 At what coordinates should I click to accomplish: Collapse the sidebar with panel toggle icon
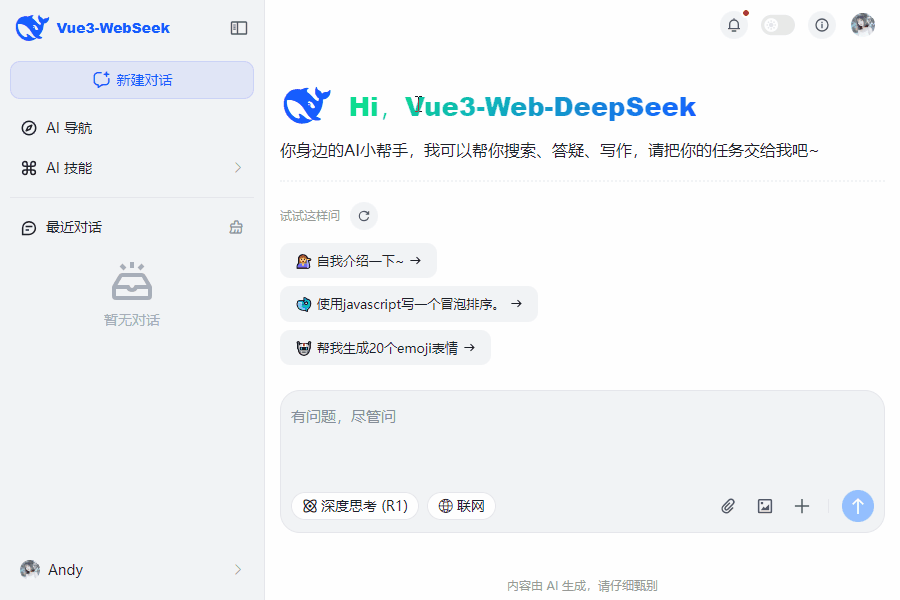pyautogui.click(x=239, y=28)
